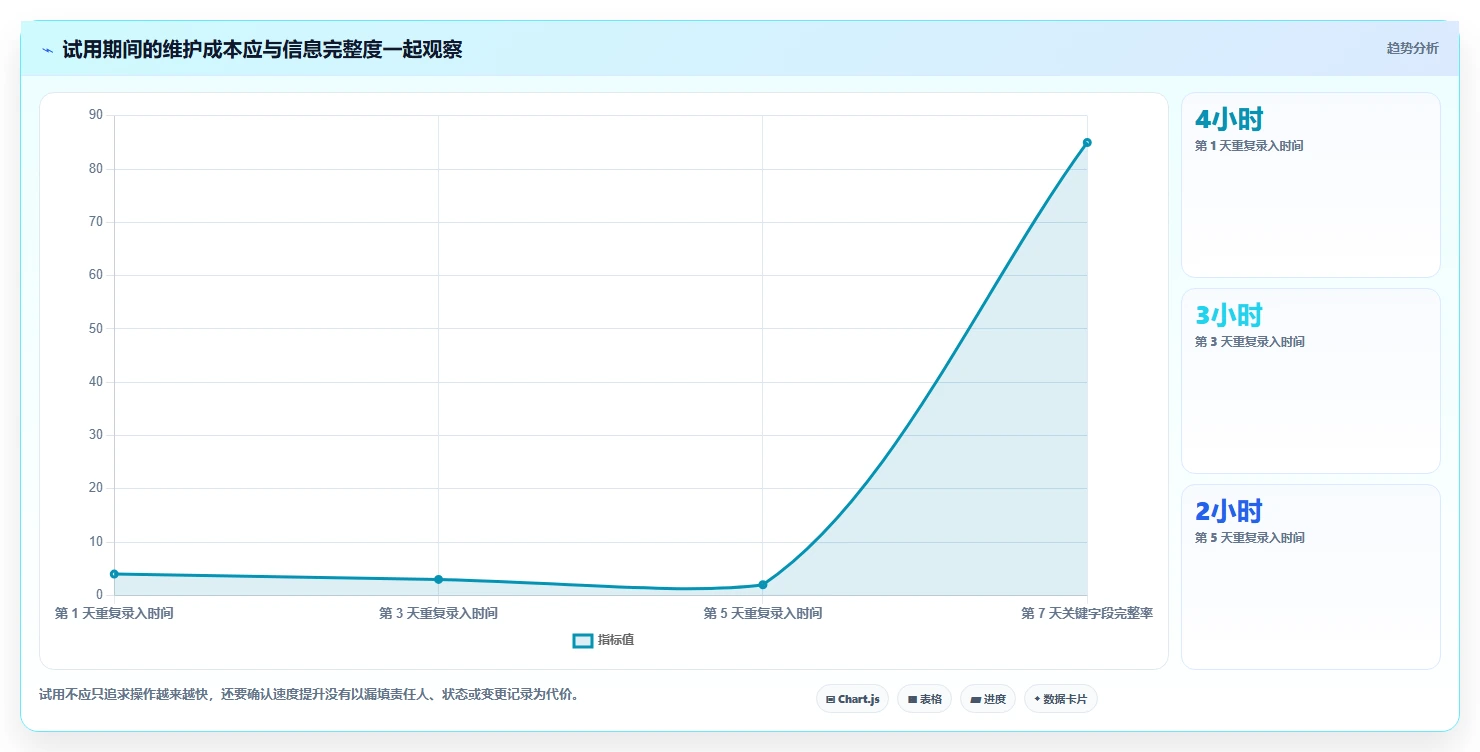
Task: Click the 趋势分析 label in header
Action: click(1412, 48)
